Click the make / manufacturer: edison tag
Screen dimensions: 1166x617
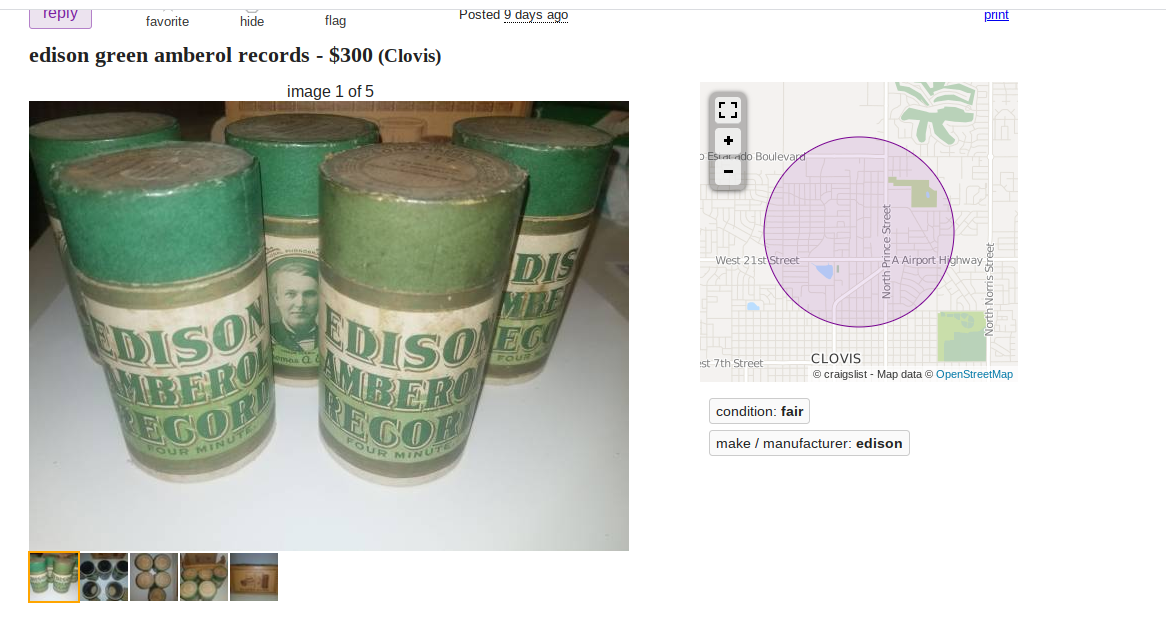pyautogui.click(x=809, y=443)
